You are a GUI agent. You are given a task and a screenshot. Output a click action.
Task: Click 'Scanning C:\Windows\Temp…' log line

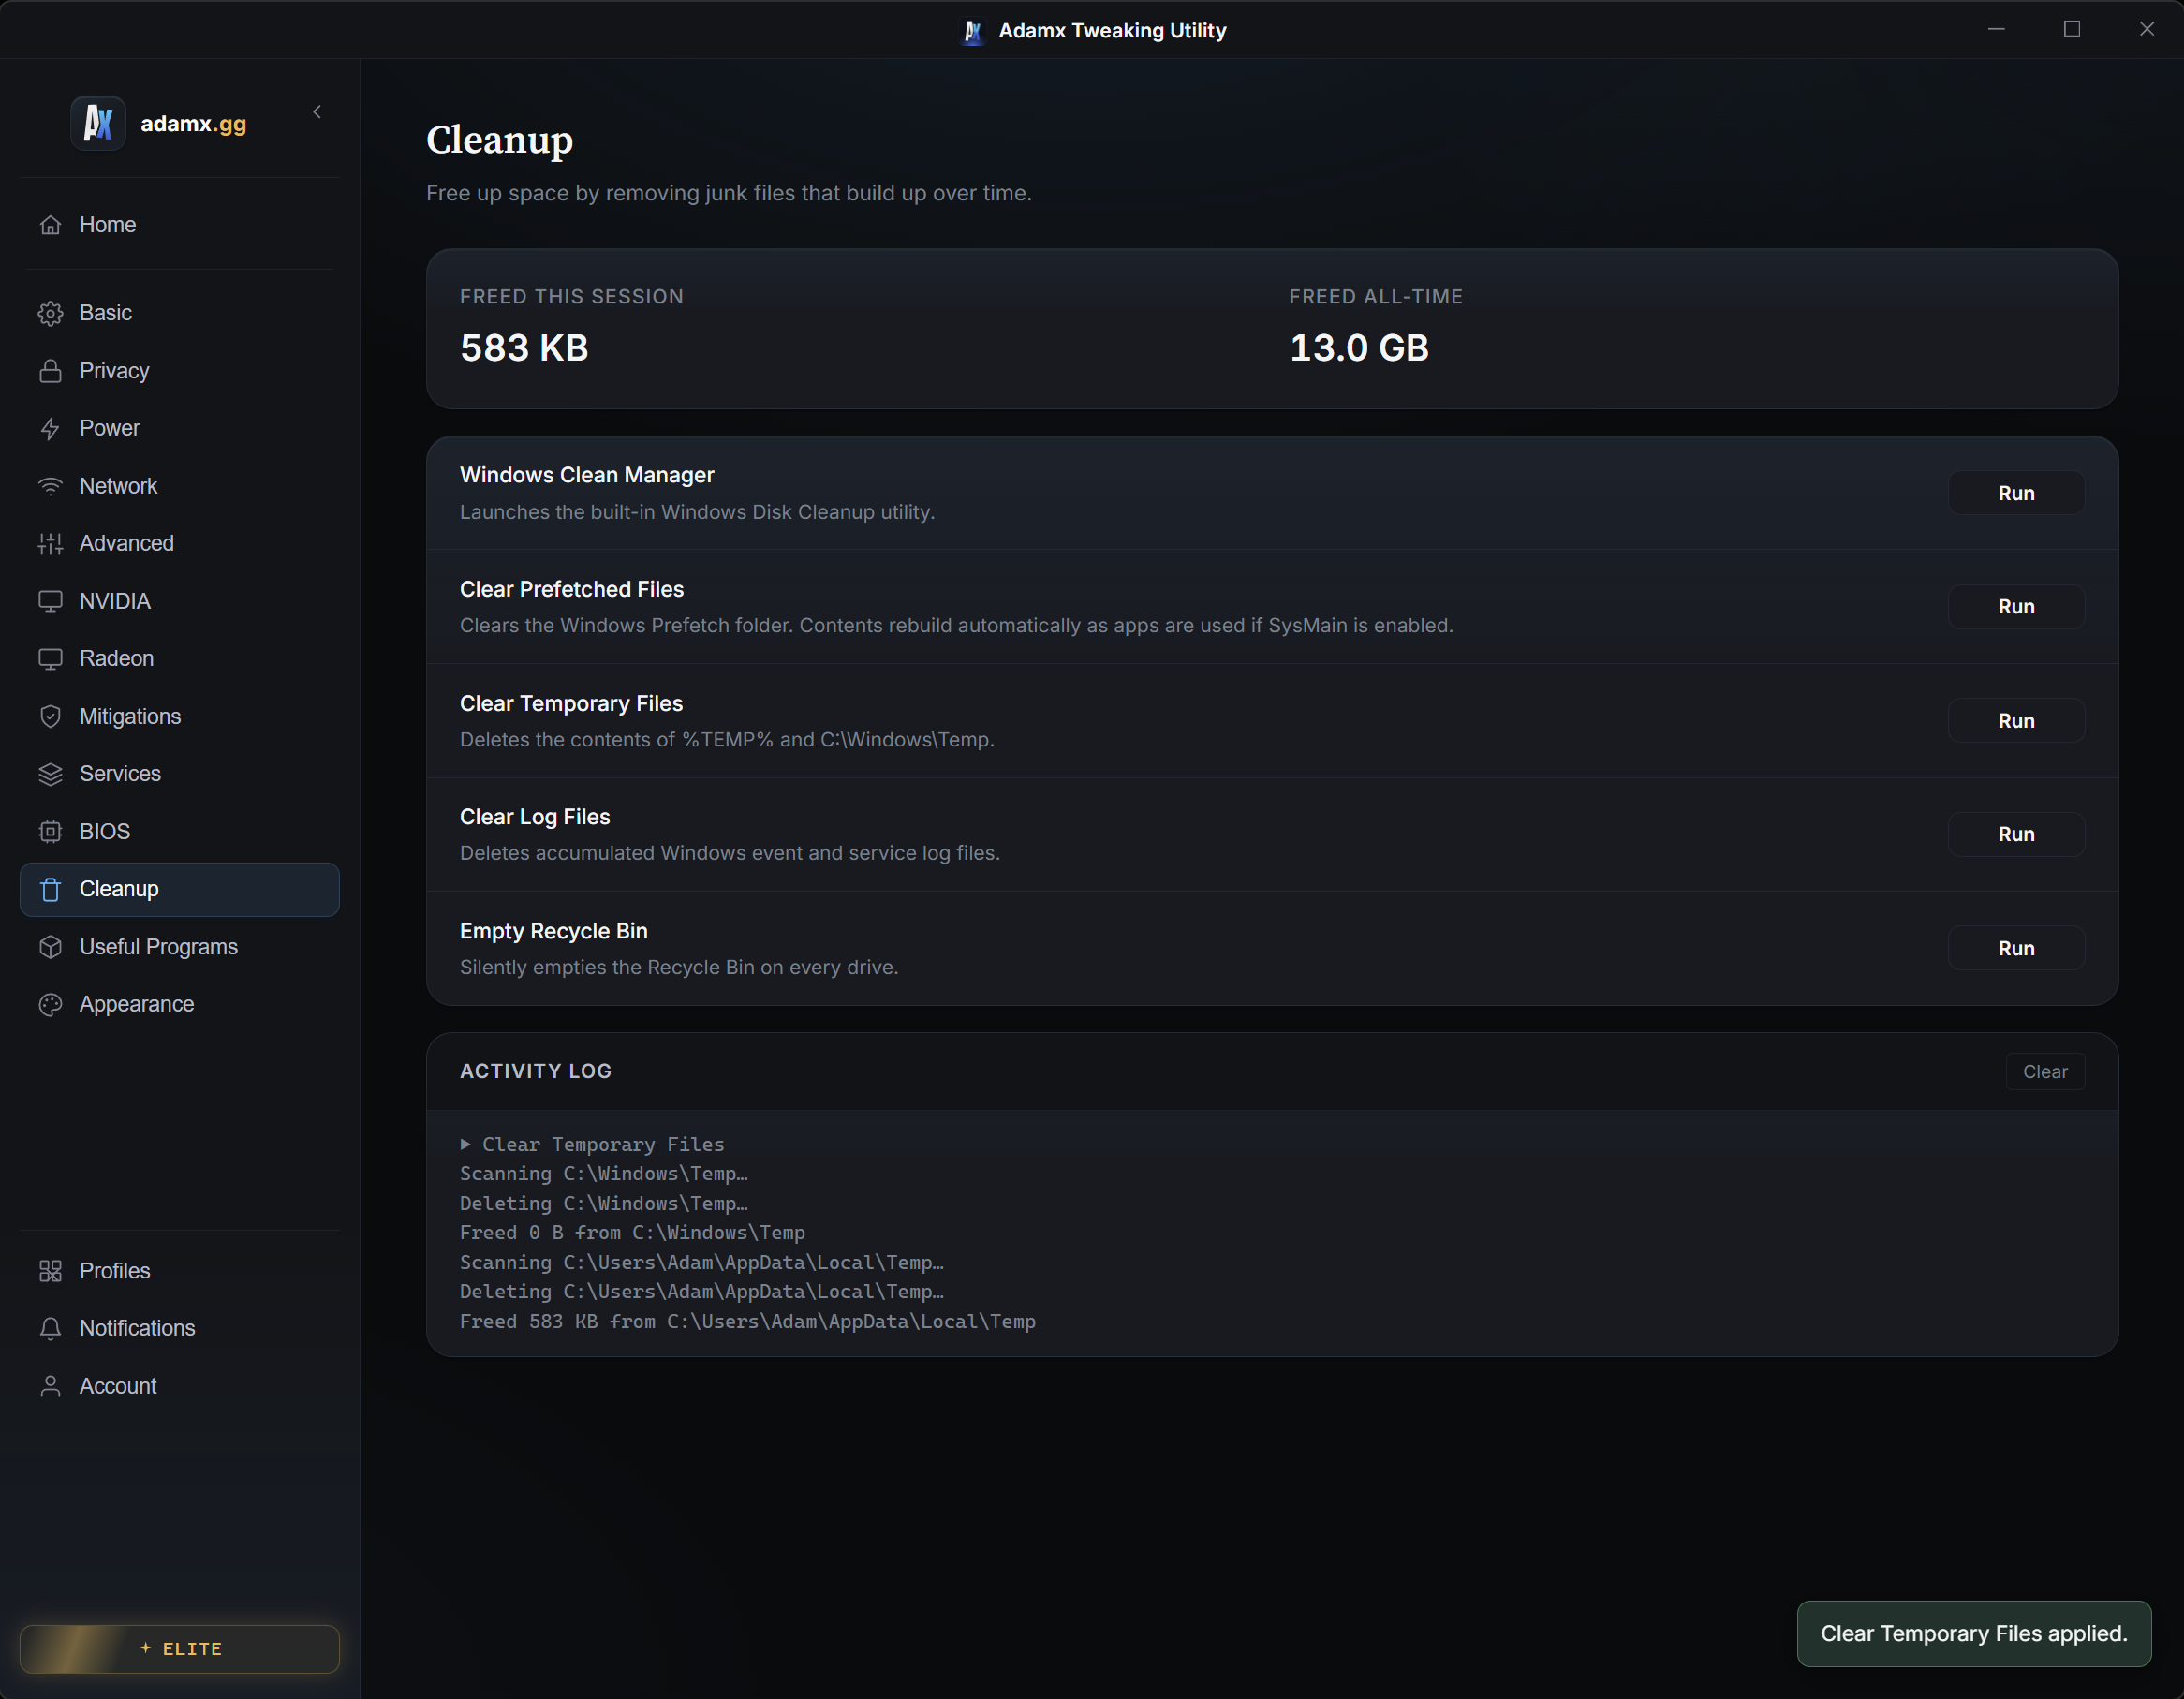604,1174
